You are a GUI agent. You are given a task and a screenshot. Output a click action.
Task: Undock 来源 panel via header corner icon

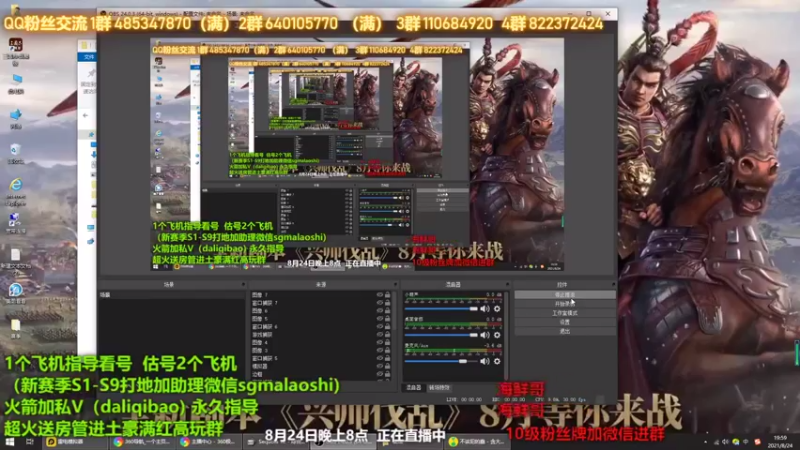click(395, 285)
